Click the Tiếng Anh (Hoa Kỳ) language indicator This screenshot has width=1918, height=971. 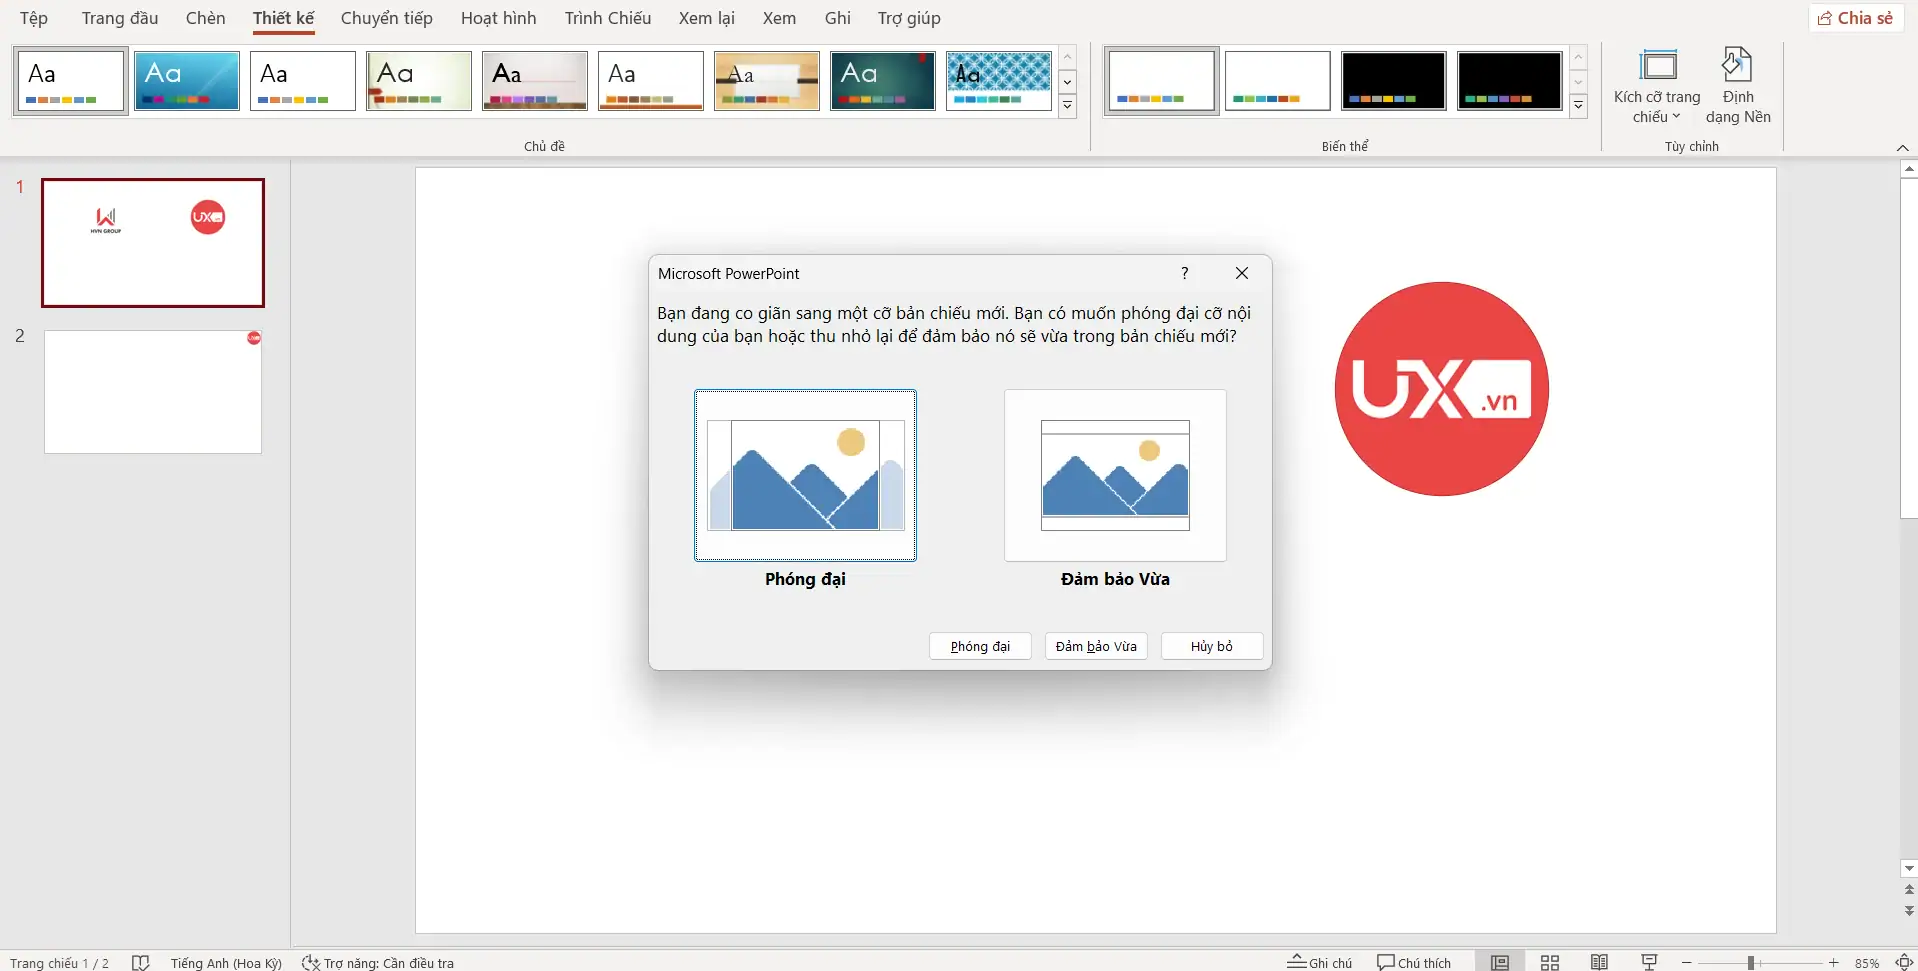click(x=226, y=963)
